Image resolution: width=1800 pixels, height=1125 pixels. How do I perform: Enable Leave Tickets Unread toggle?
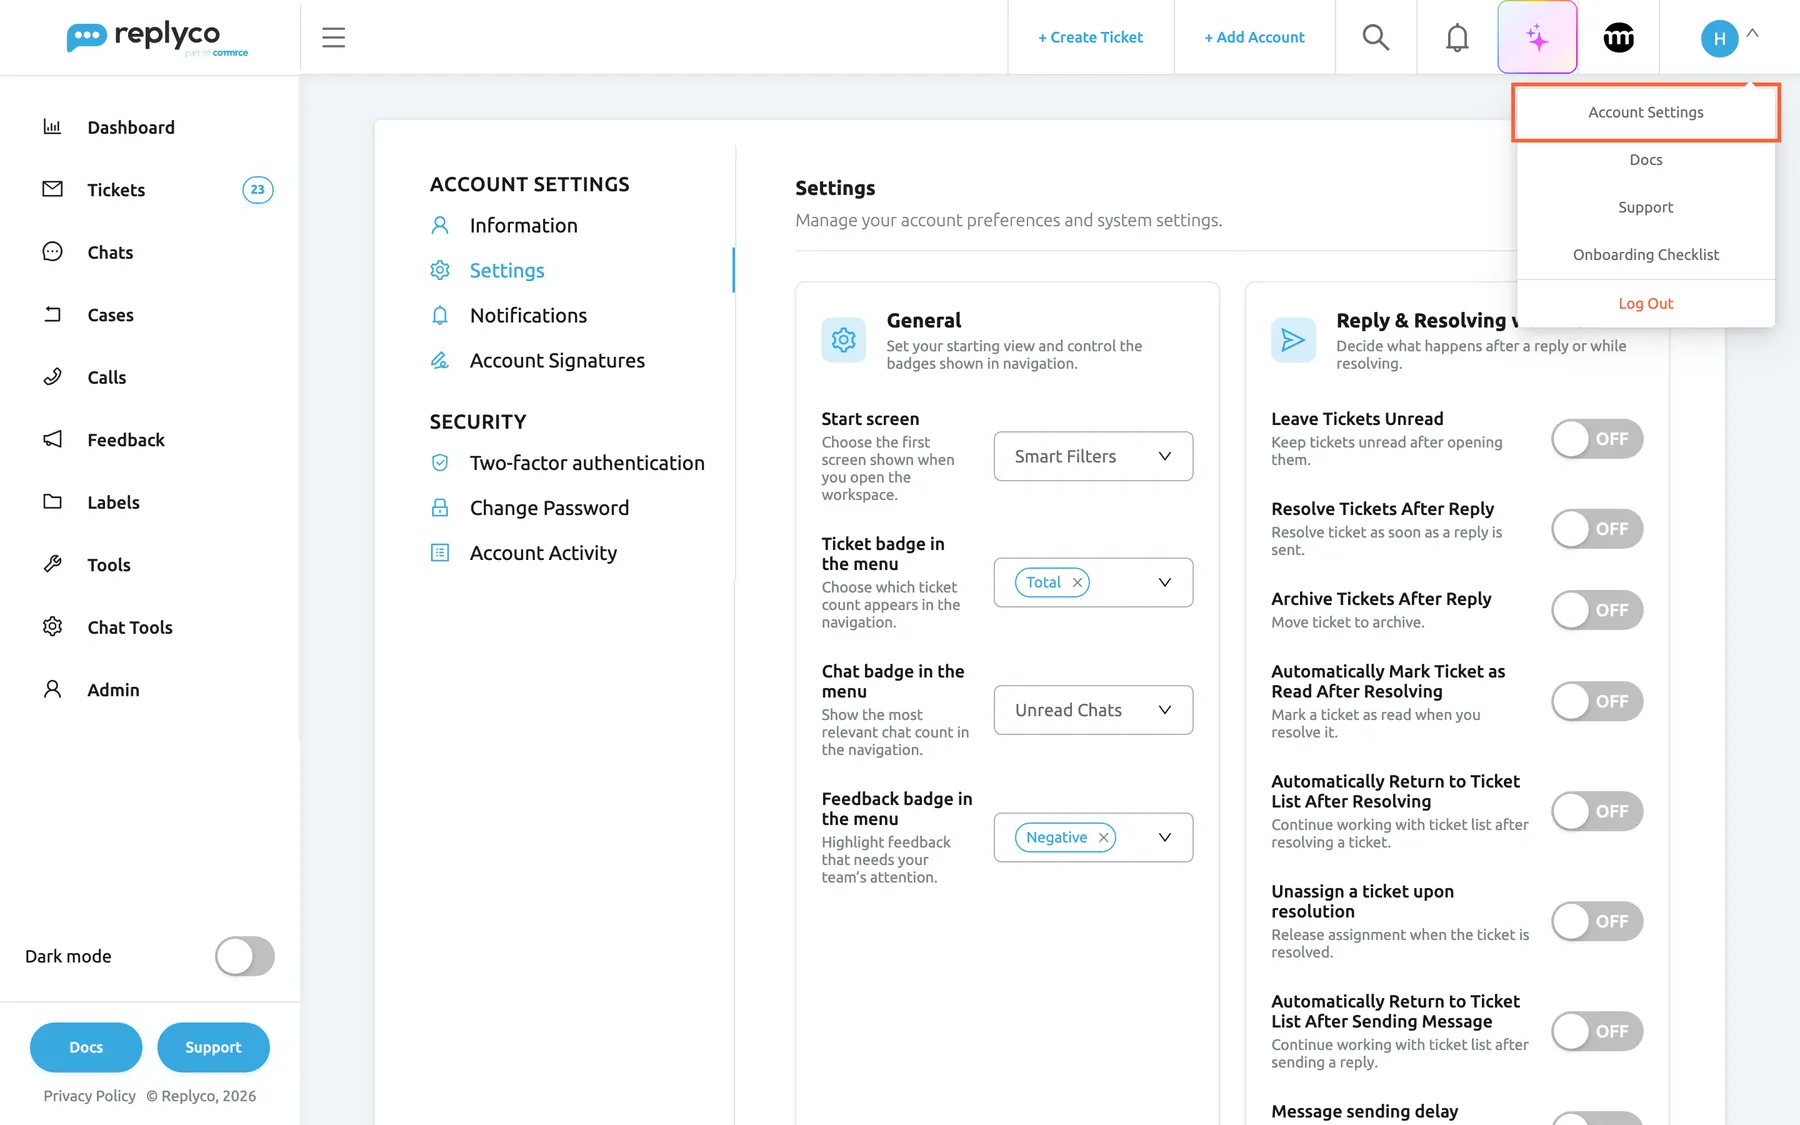1597,439
